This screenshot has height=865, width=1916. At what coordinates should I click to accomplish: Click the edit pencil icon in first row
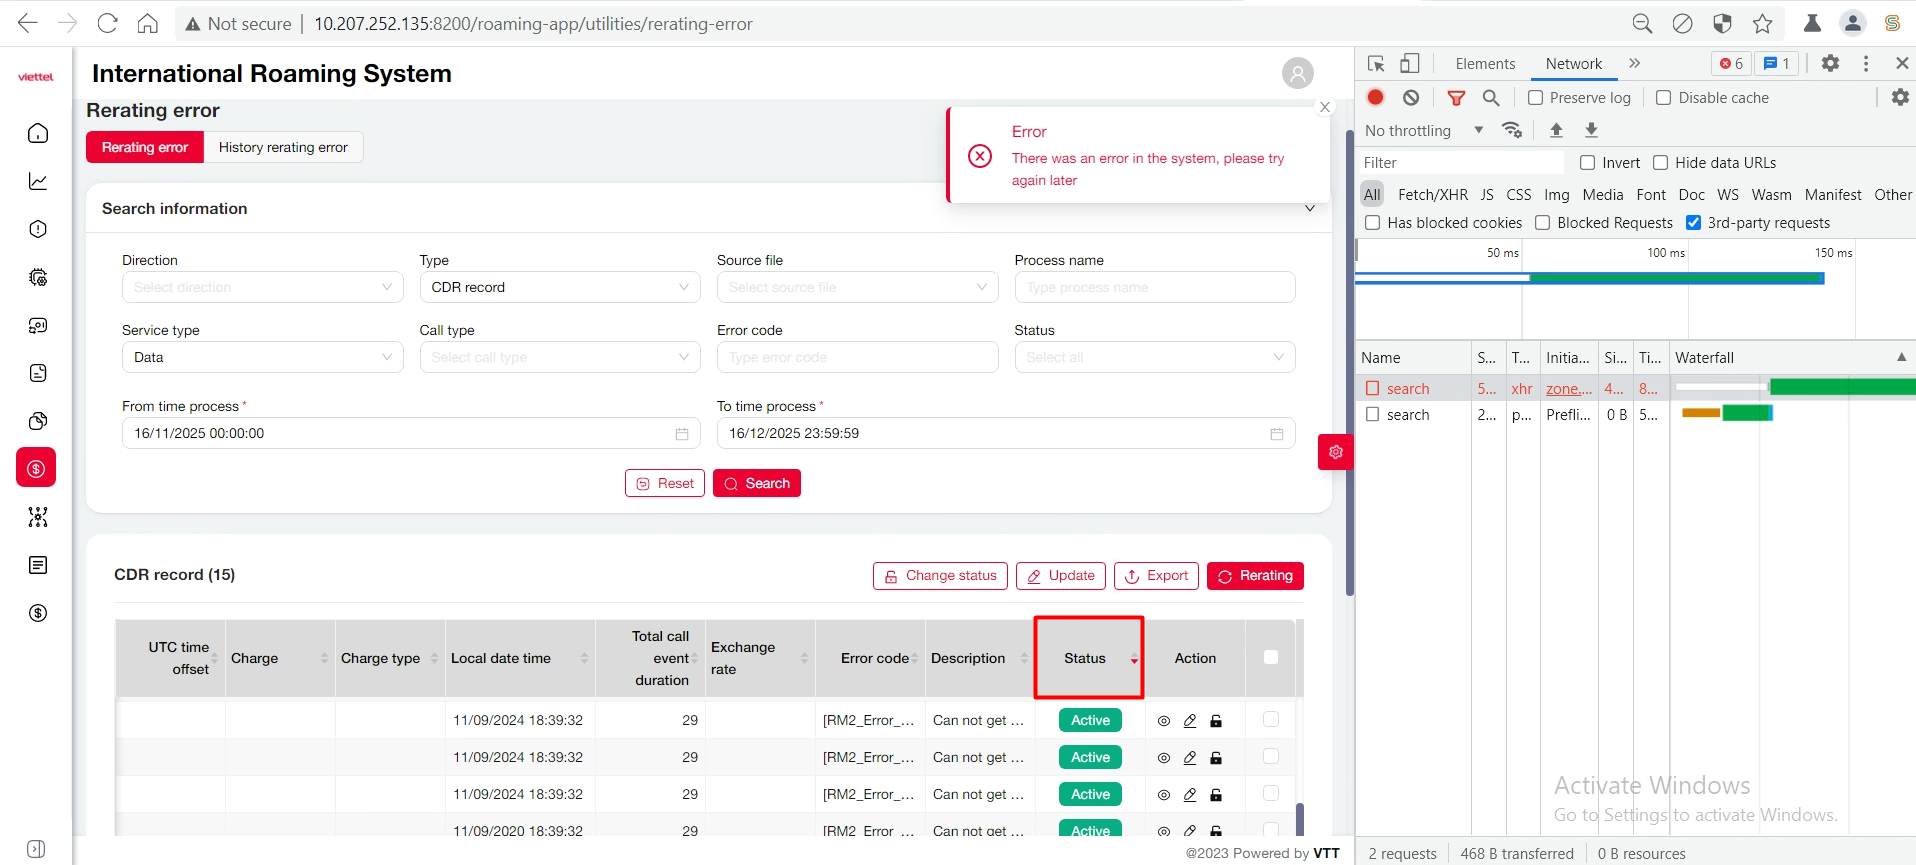point(1190,721)
